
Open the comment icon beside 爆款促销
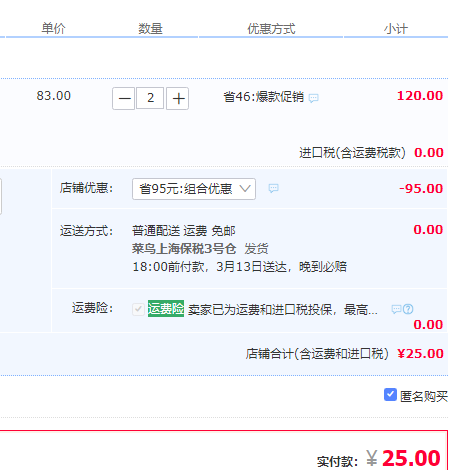[313, 98]
